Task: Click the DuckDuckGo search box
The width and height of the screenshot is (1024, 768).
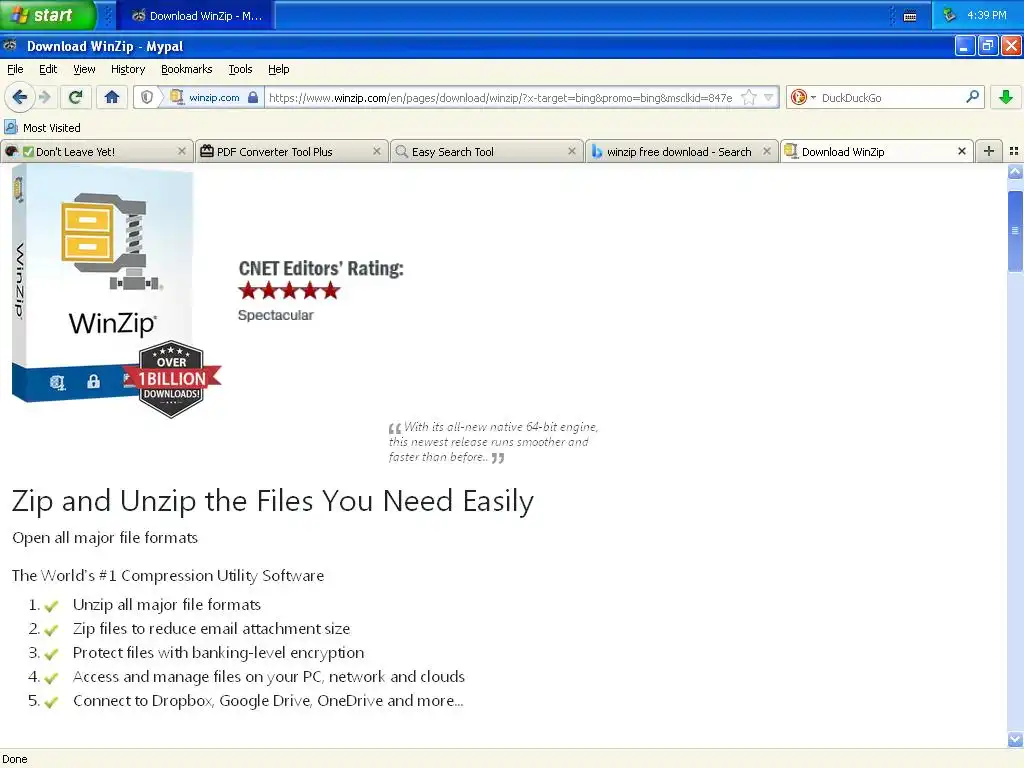Action: [890, 97]
